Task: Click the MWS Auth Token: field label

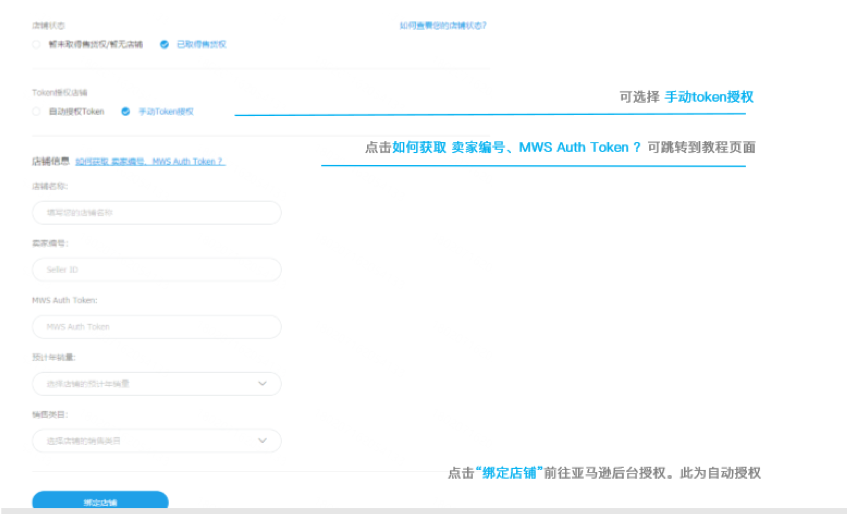Action: coord(65,300)
